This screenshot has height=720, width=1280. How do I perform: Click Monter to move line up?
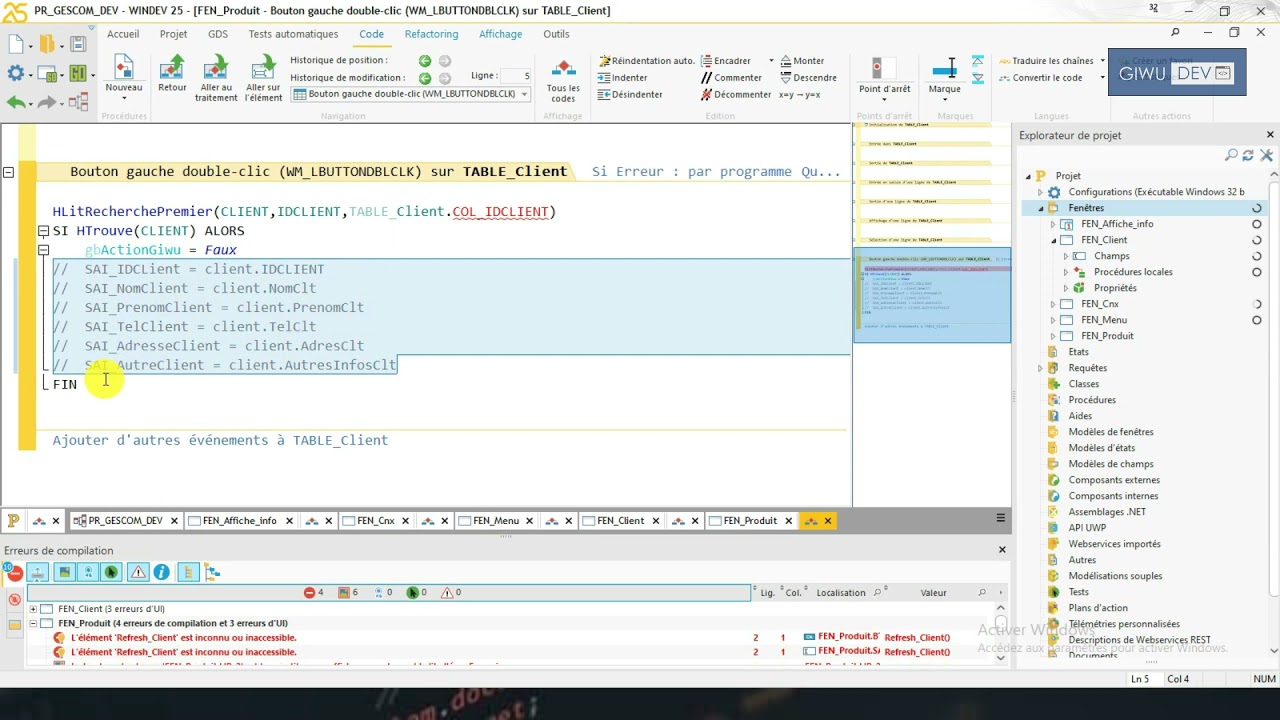pyautogui.click(x=802, y=61)
